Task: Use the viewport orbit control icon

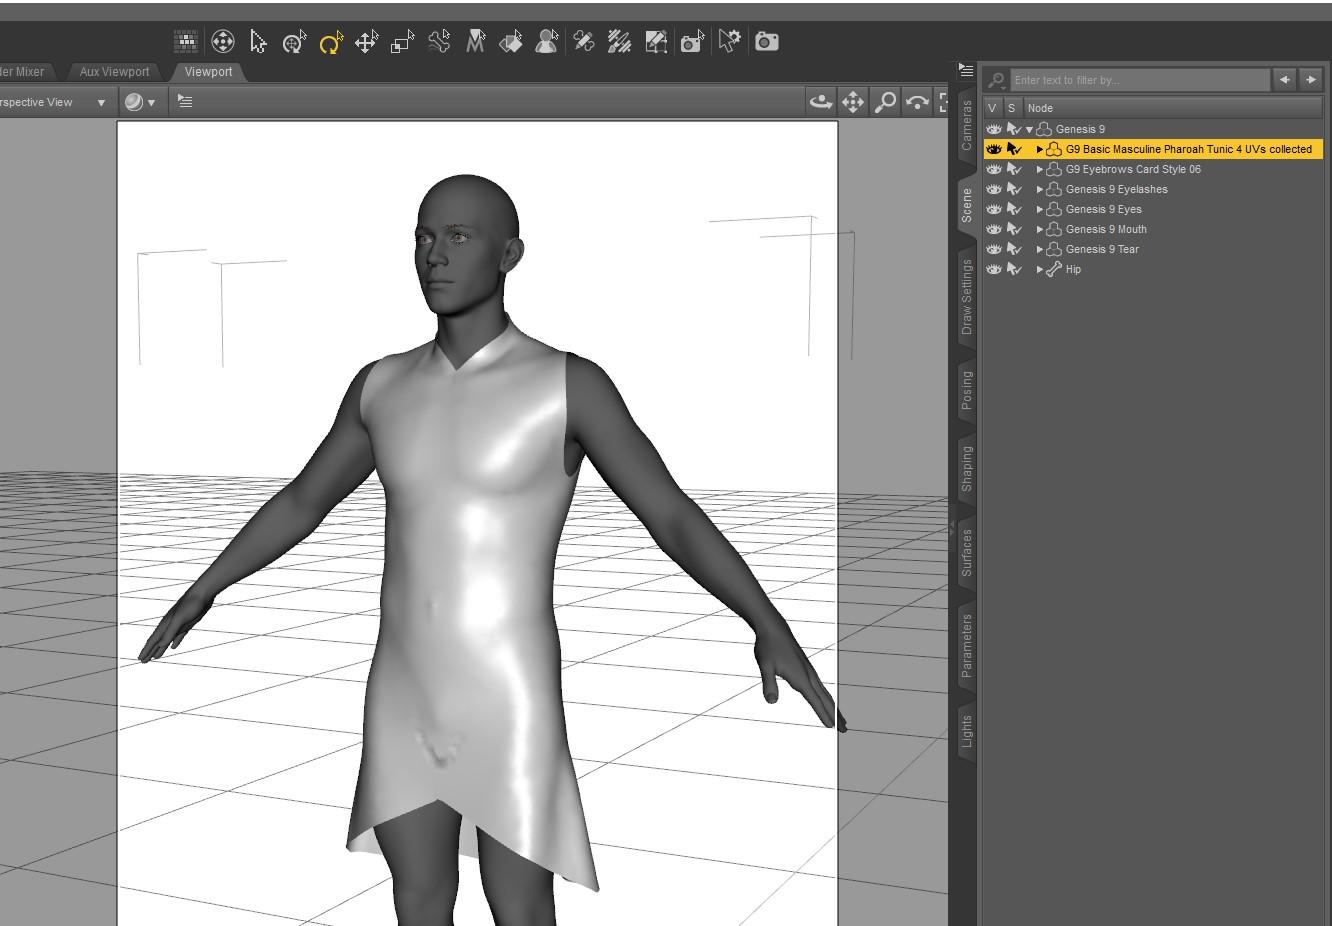Action: click(x=820, y=102)
